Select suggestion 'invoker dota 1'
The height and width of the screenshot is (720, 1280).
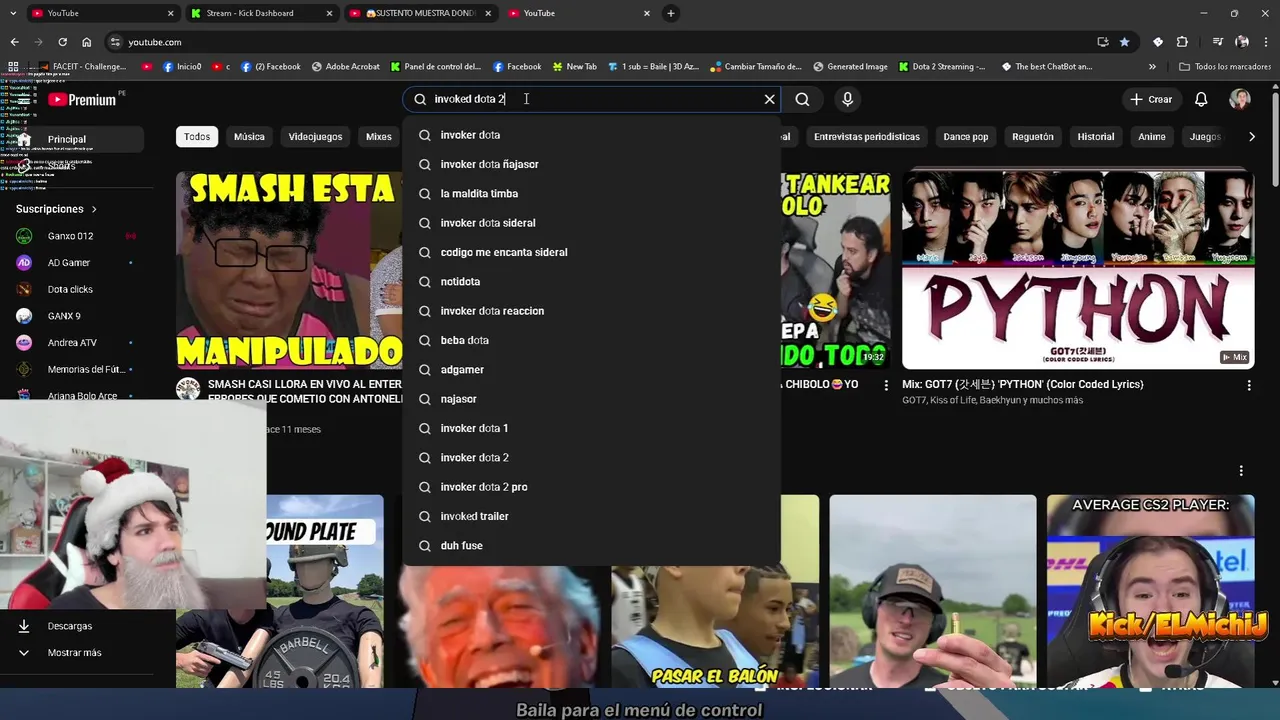coord(591,428)
